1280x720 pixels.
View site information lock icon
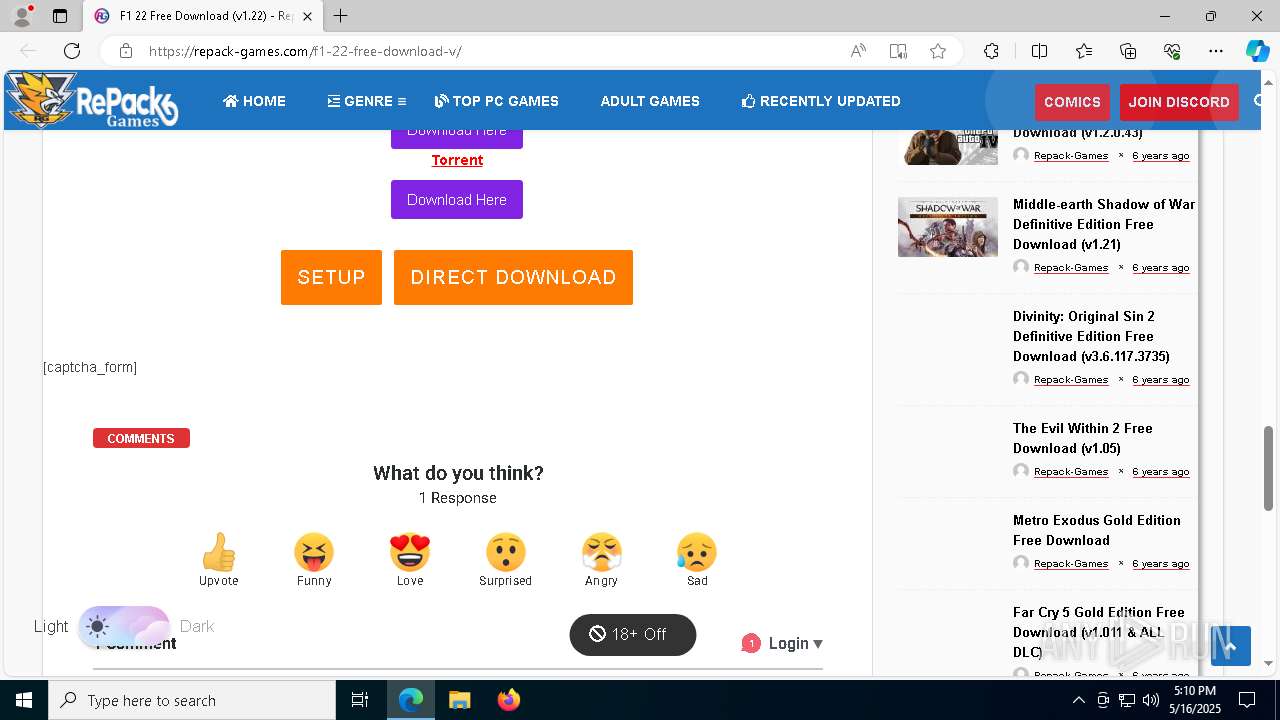(125, 51)
